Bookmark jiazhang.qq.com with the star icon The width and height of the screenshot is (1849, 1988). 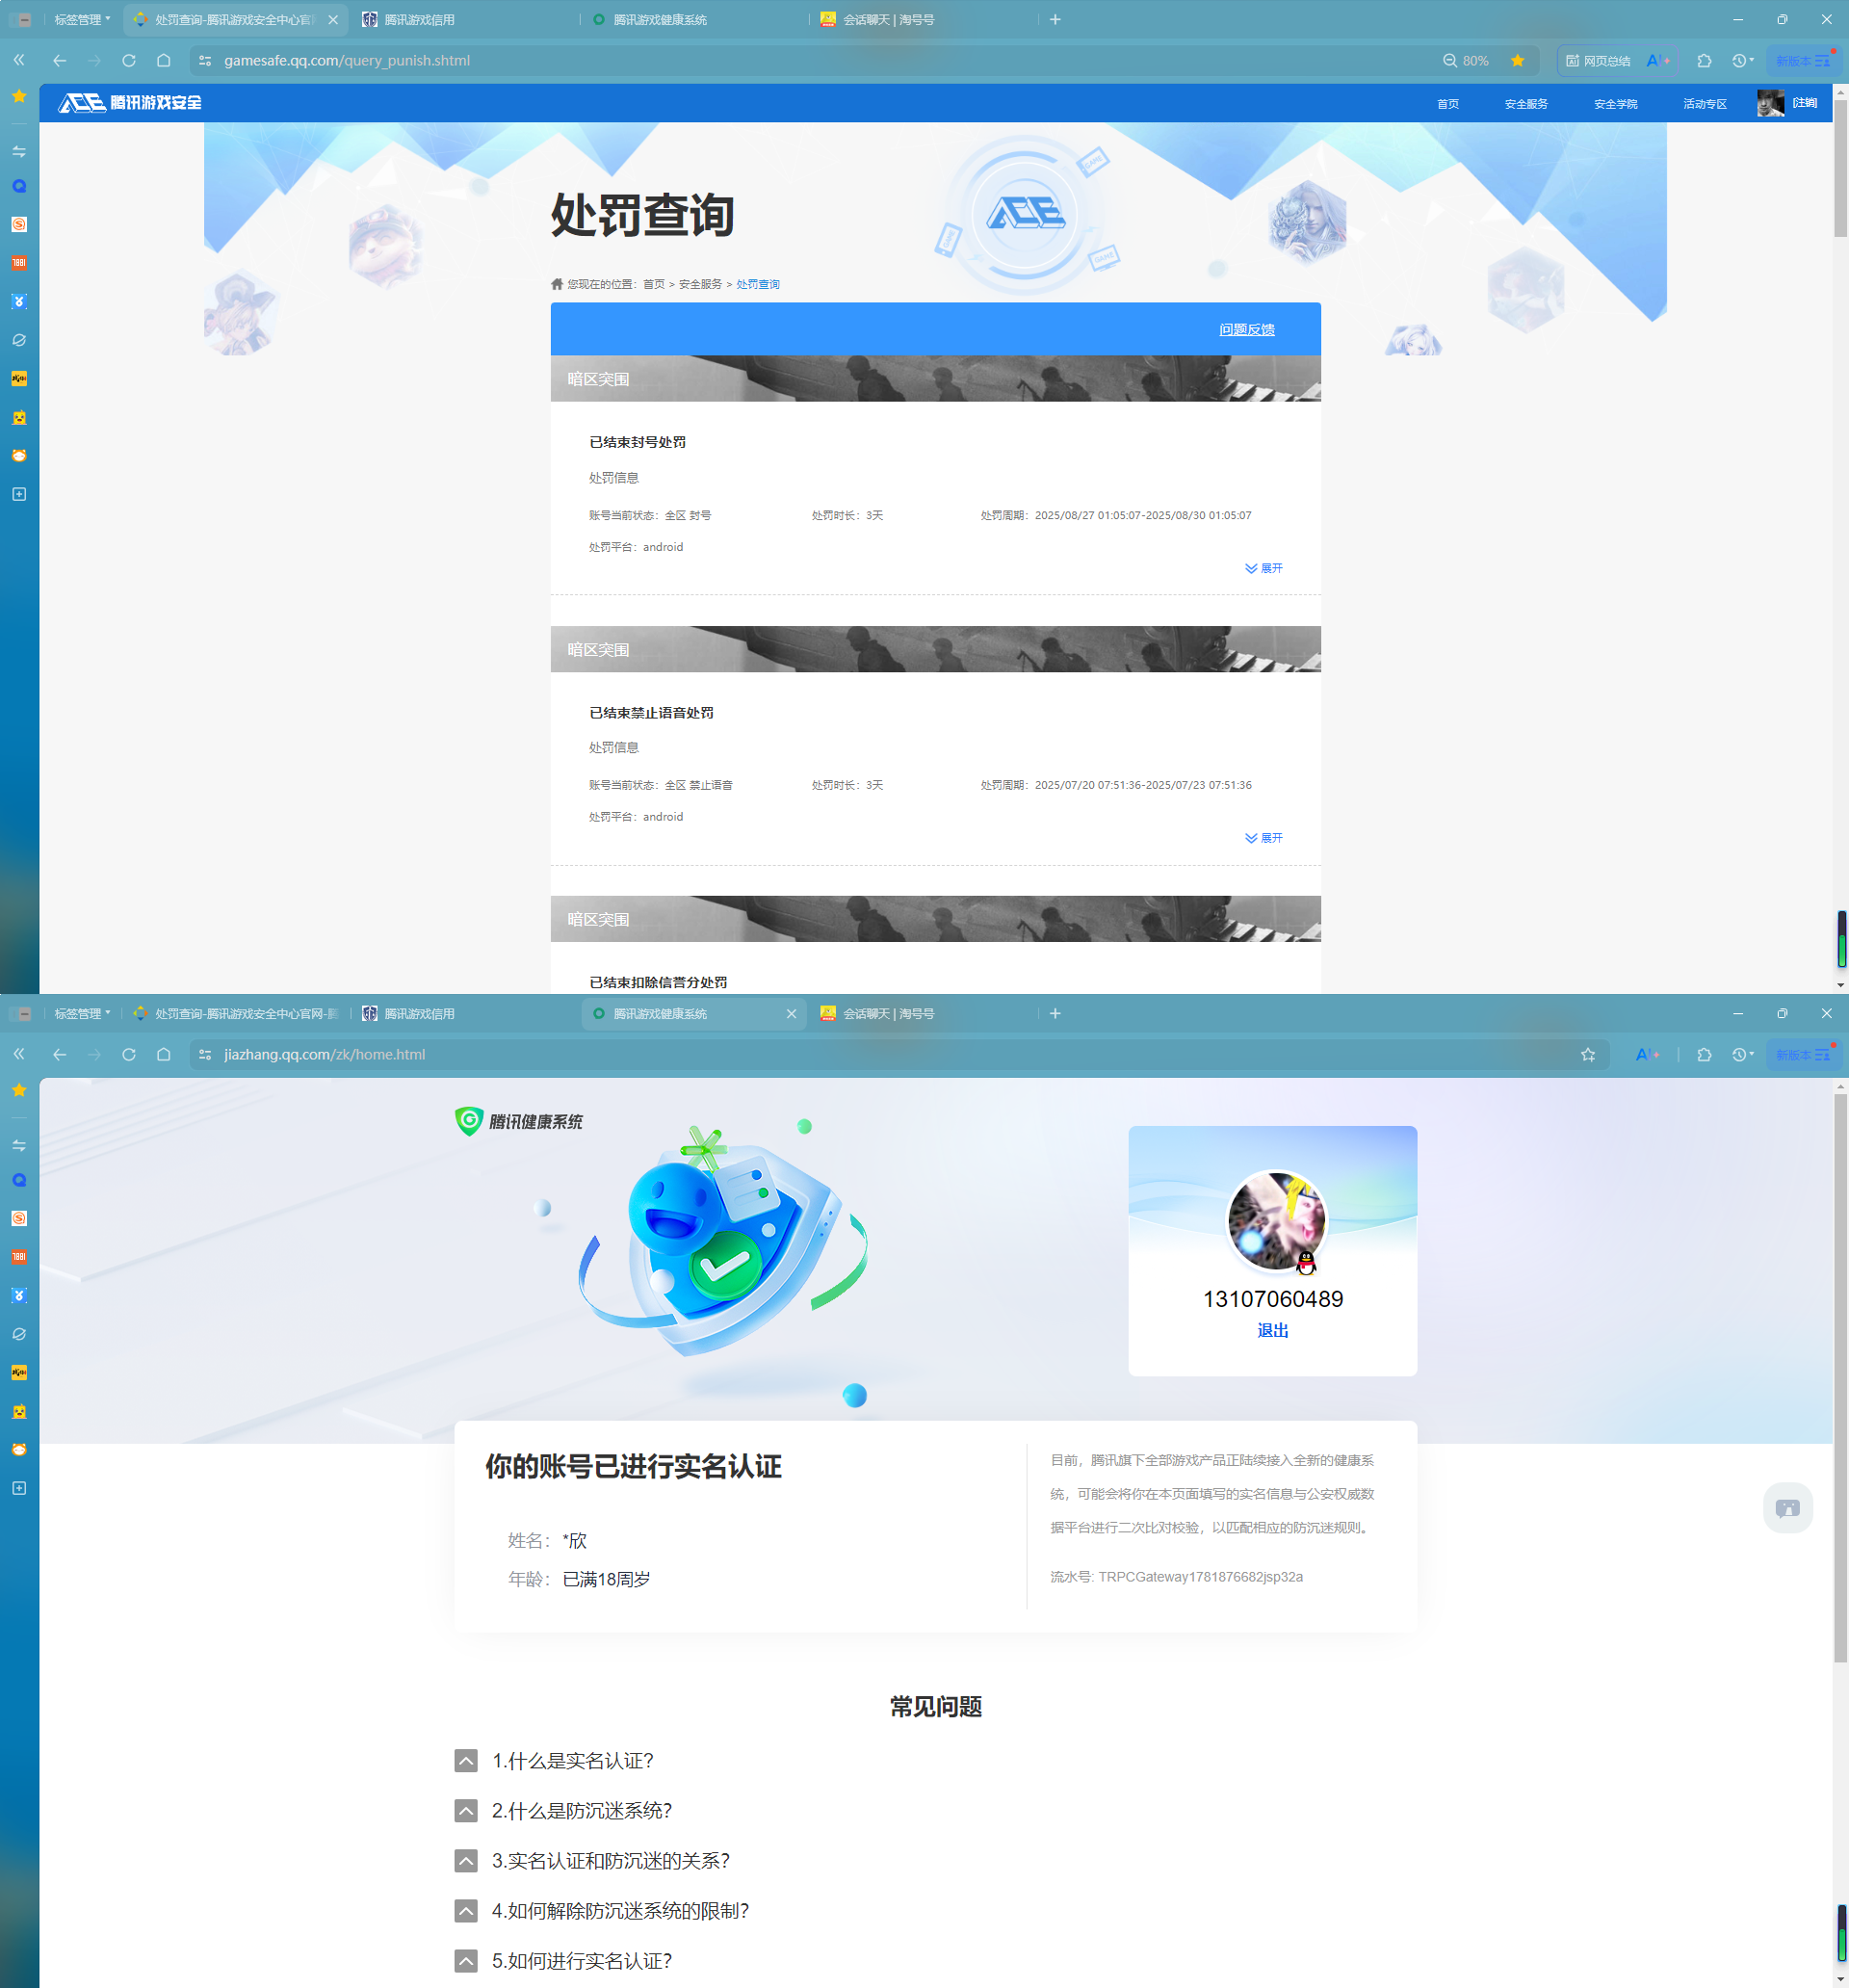[x=1588, y=1055]
